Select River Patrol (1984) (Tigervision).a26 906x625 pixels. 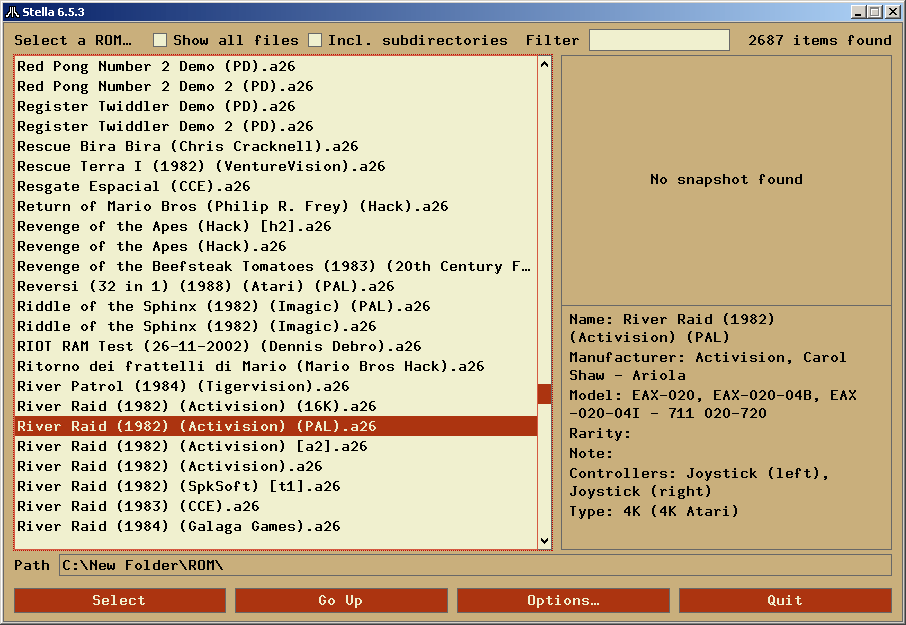click(276, 386)
